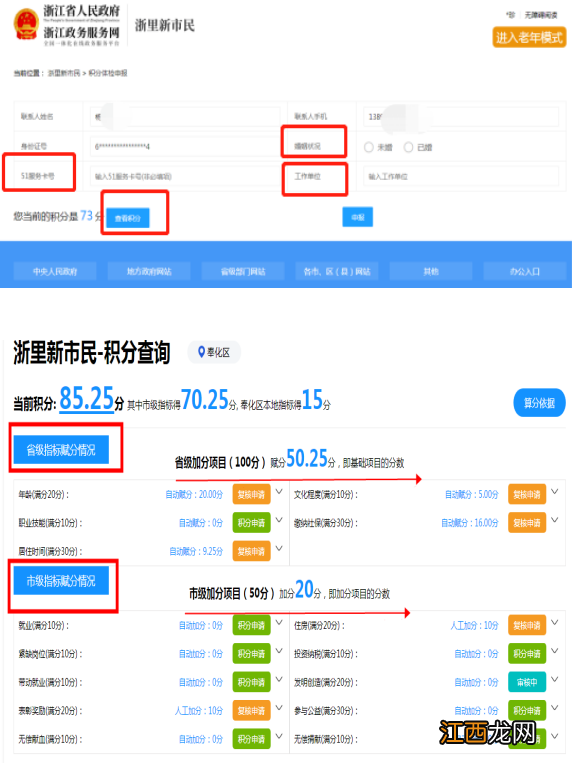Expand the 职业技能 row chevron
The image size is (573, 763).
(279, 520)
